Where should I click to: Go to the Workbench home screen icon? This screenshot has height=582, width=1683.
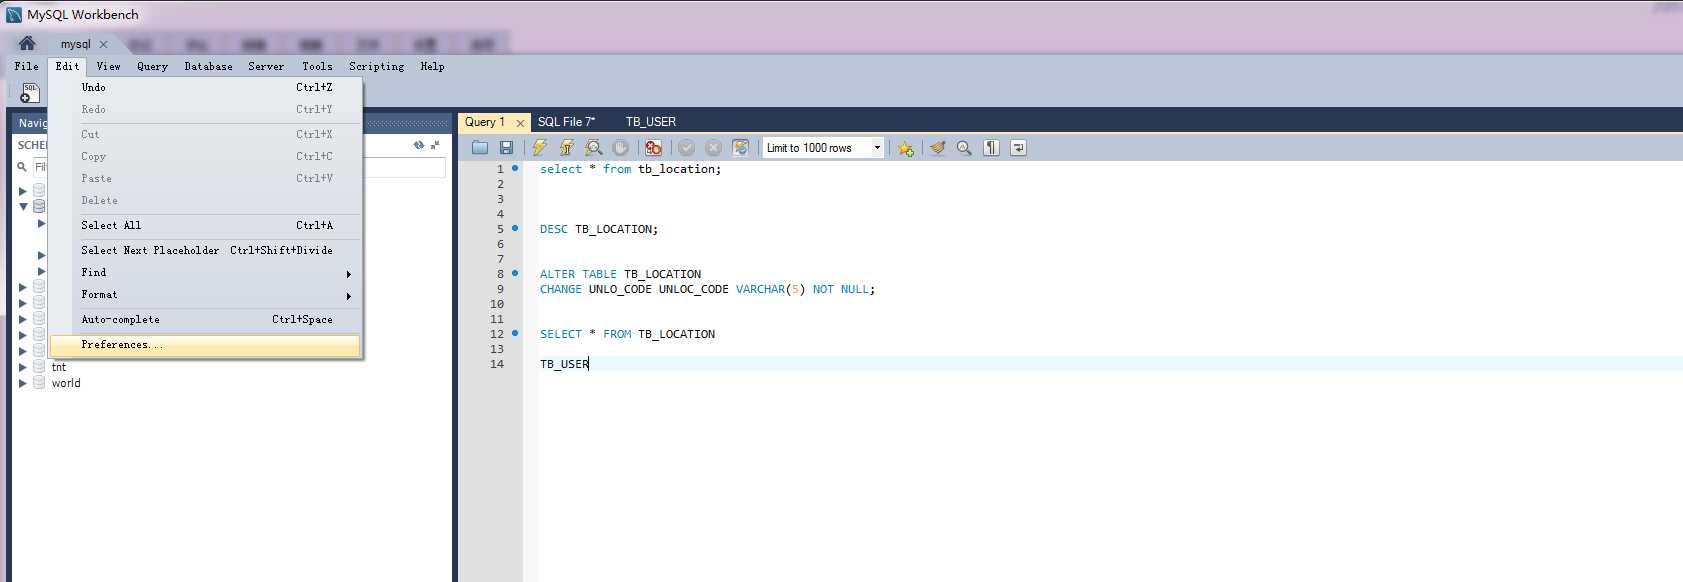[x=27, y=43]
